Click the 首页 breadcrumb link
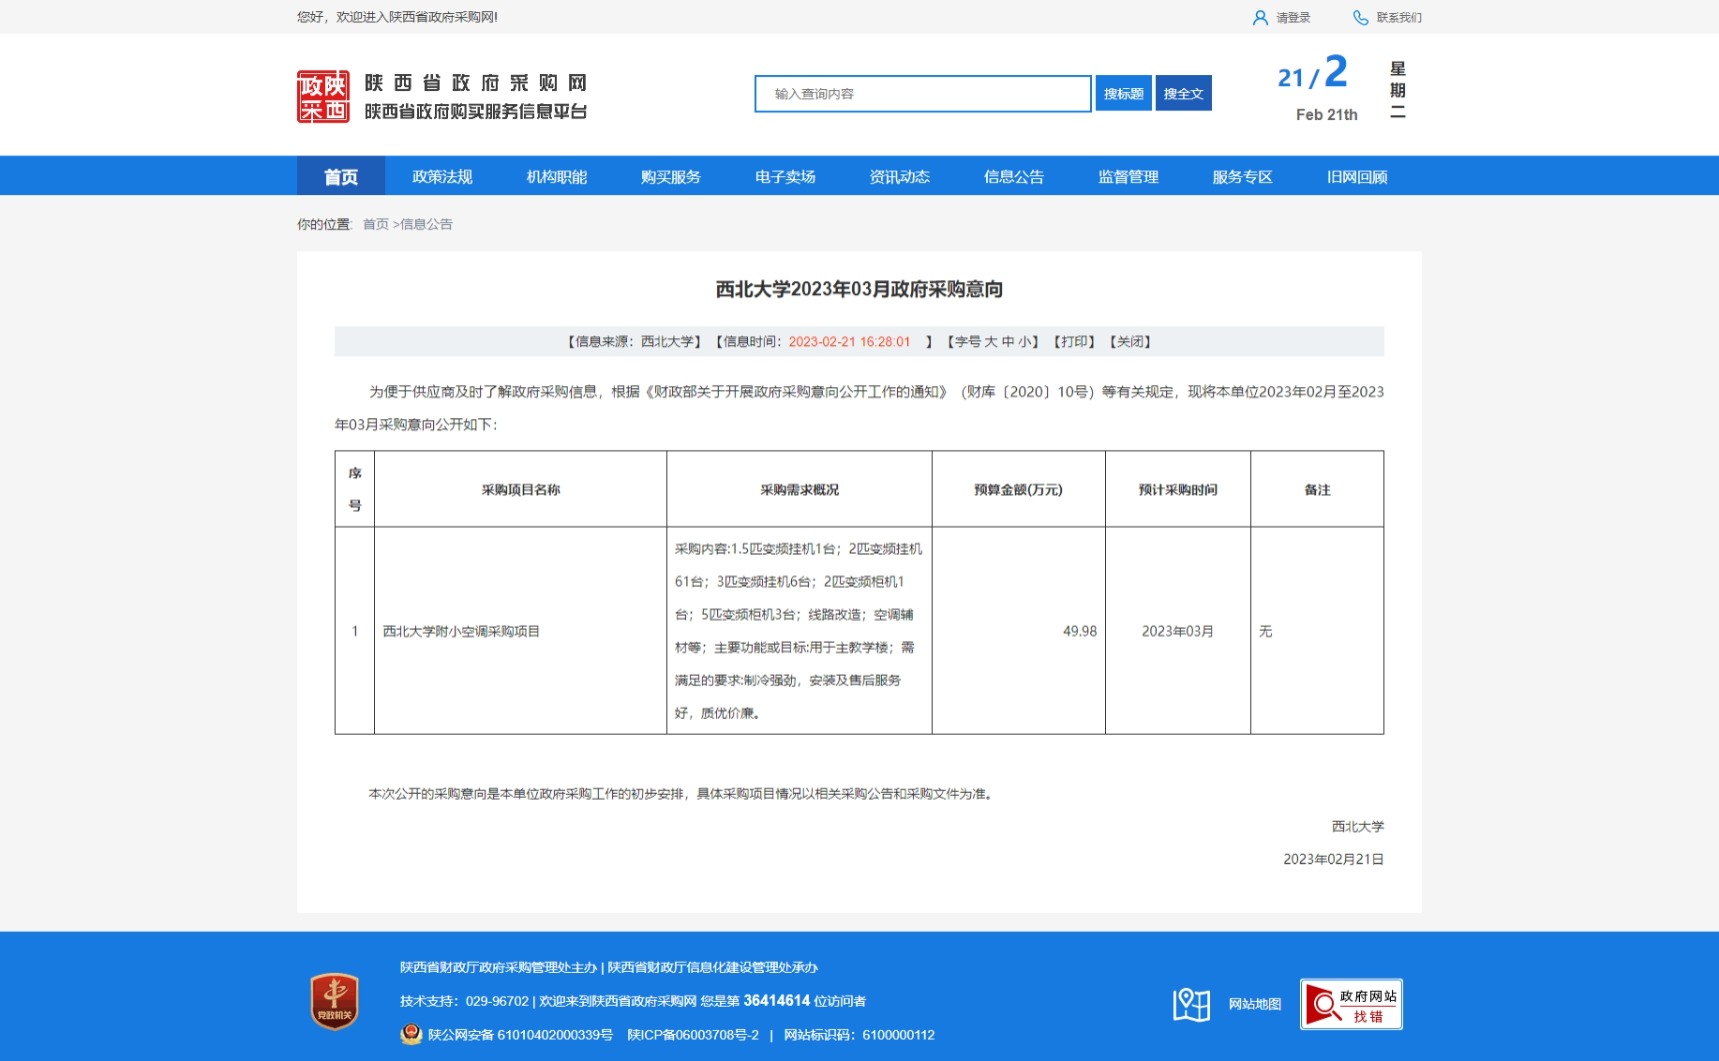Image resolution: width=1719 pixels, height=1061 pixels. coord(375,225)
